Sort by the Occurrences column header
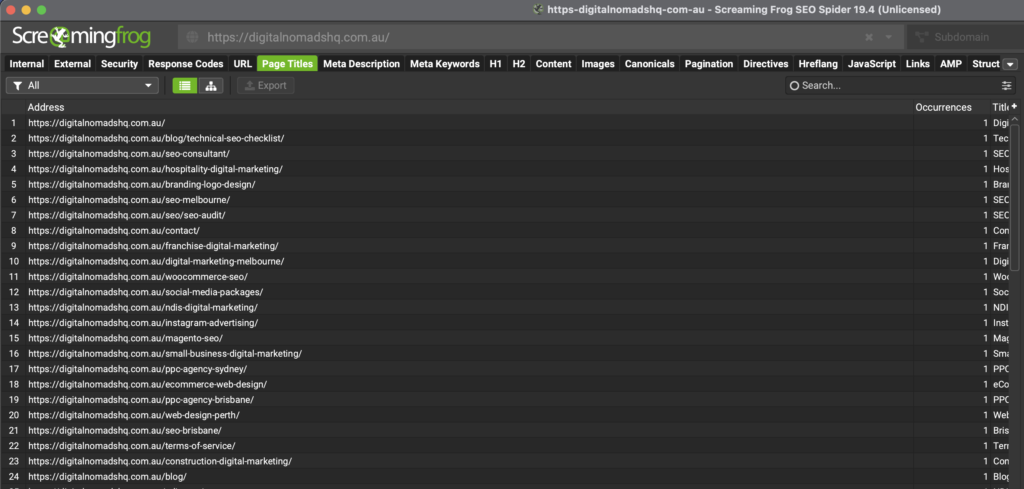This screenshot has height=489, width=1024. [943, 107]
